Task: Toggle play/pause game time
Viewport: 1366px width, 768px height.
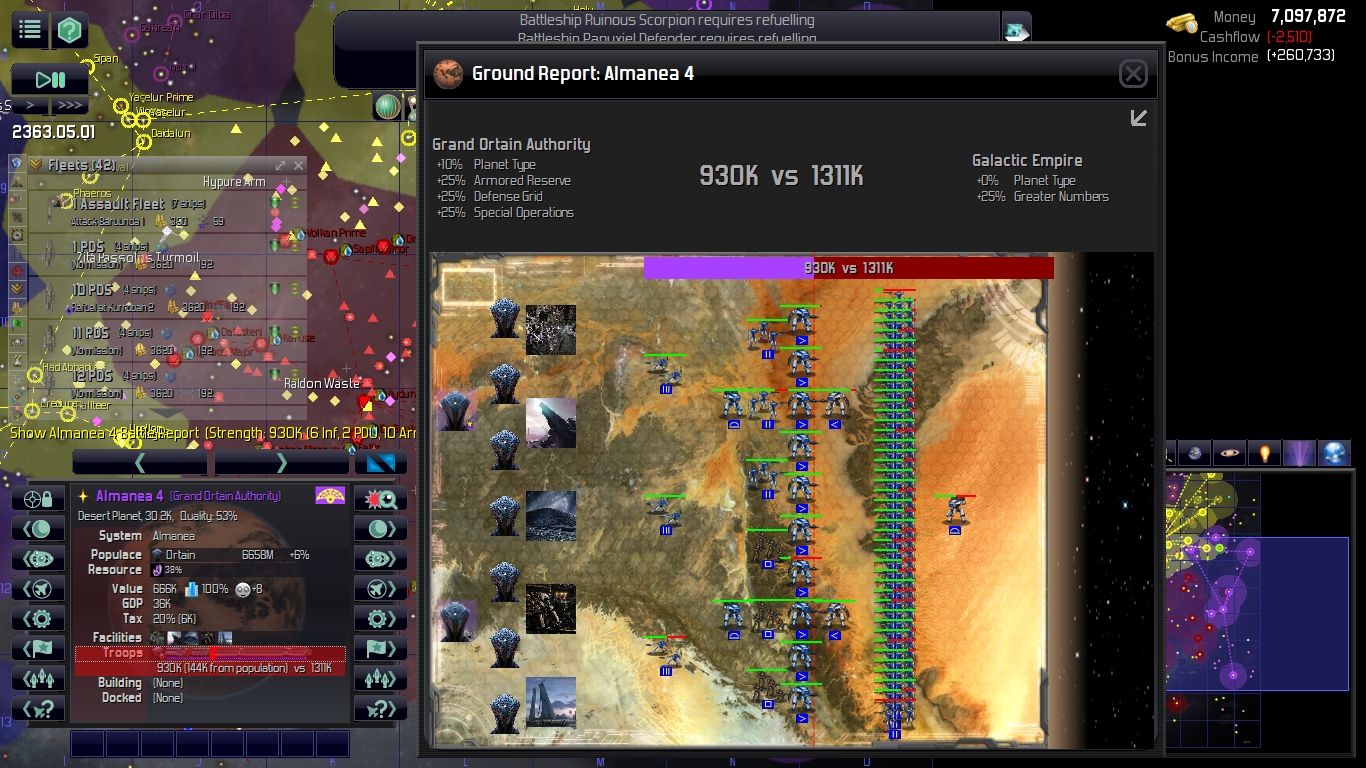Action: point(50,80)
